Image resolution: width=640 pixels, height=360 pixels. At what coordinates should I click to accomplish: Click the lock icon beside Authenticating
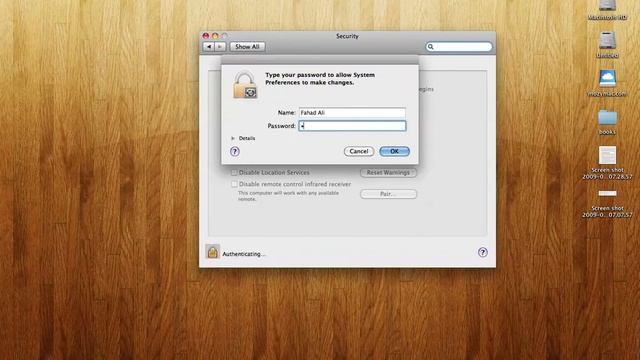coord(212,252)
